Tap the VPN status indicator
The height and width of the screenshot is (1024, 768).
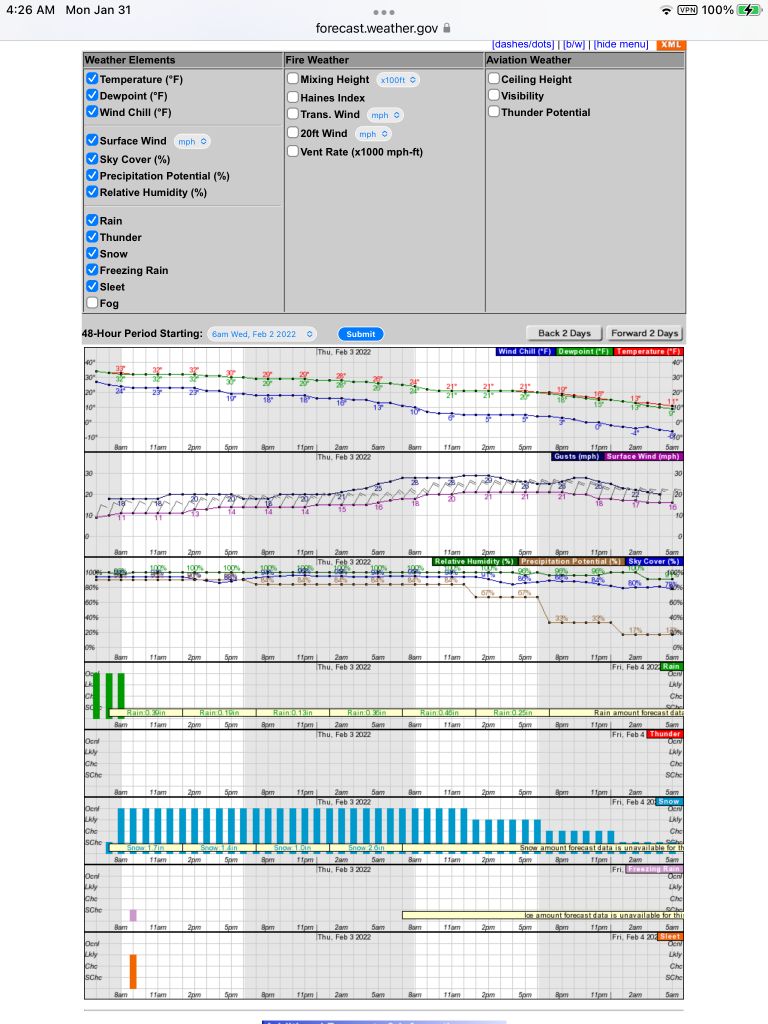point(687,10)
